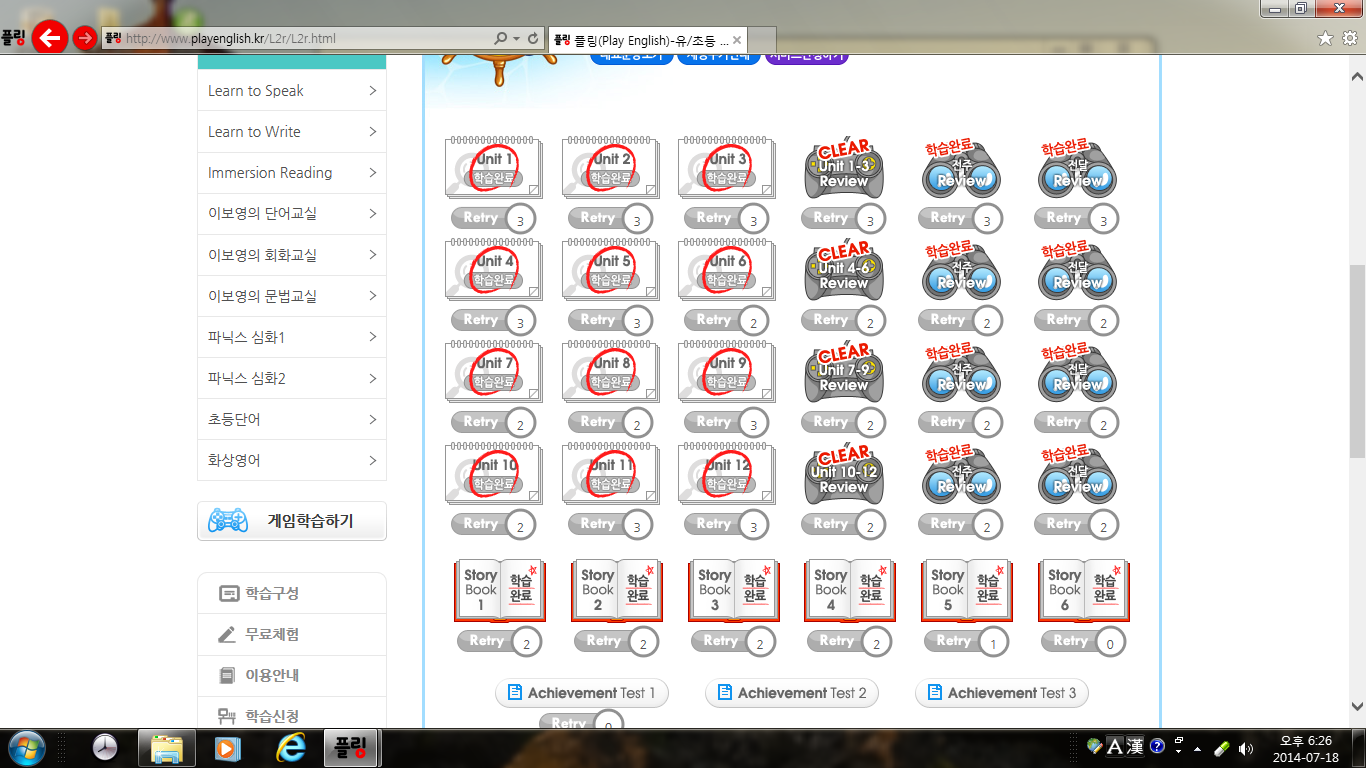
Task: Open media player from the taskbar
Action: 229,748
